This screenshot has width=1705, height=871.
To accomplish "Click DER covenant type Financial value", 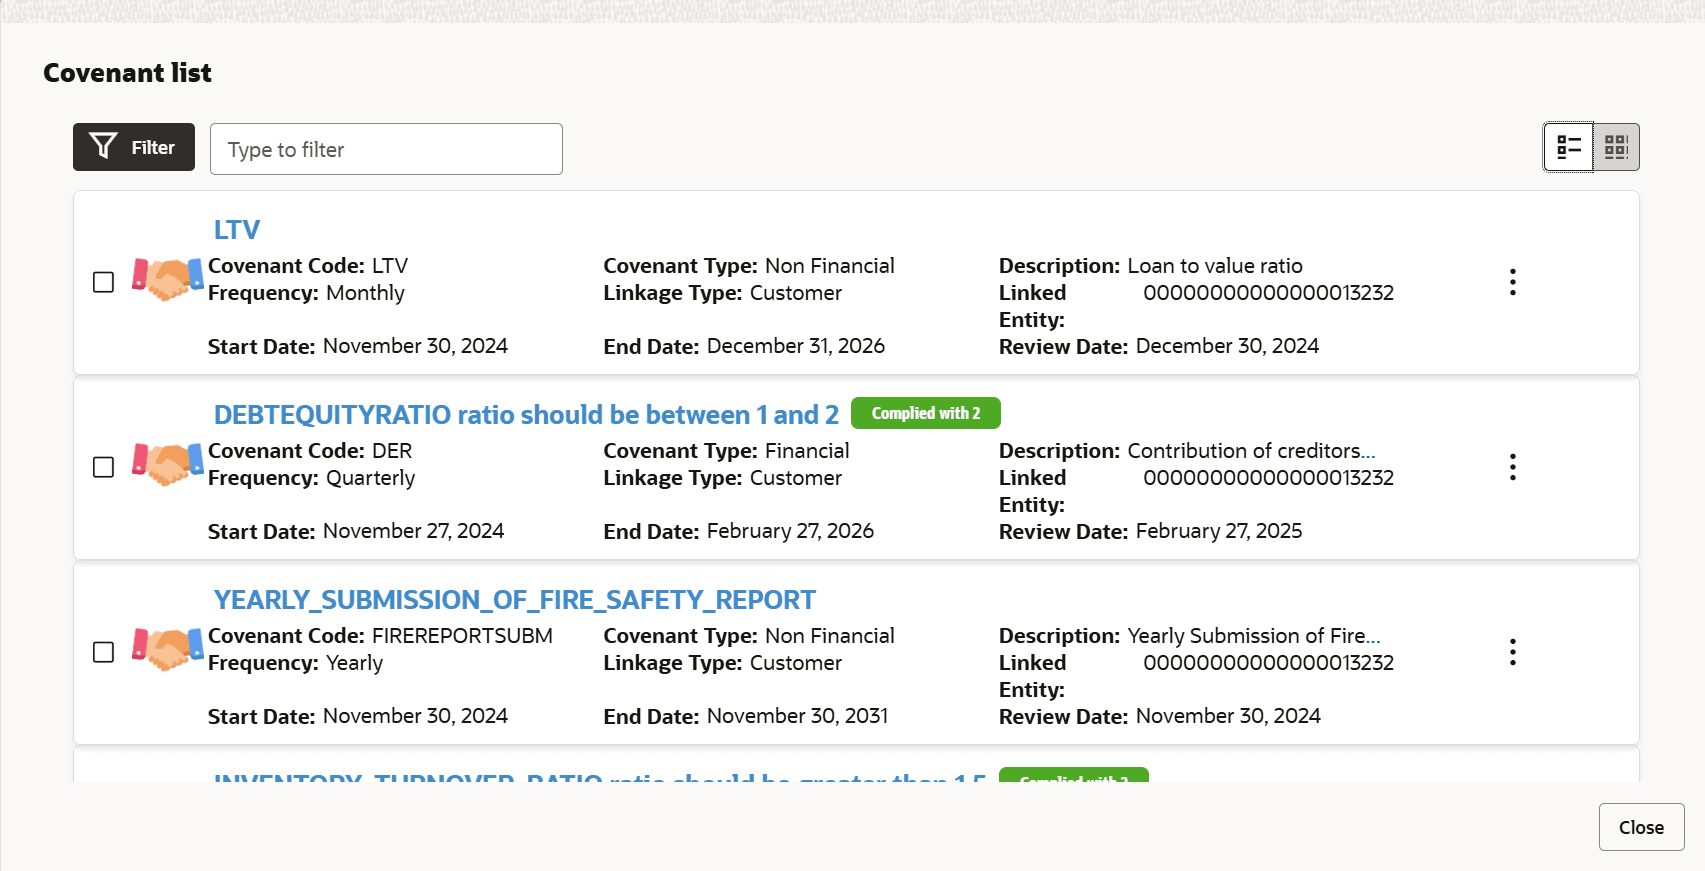I will [x=807, y=451].
